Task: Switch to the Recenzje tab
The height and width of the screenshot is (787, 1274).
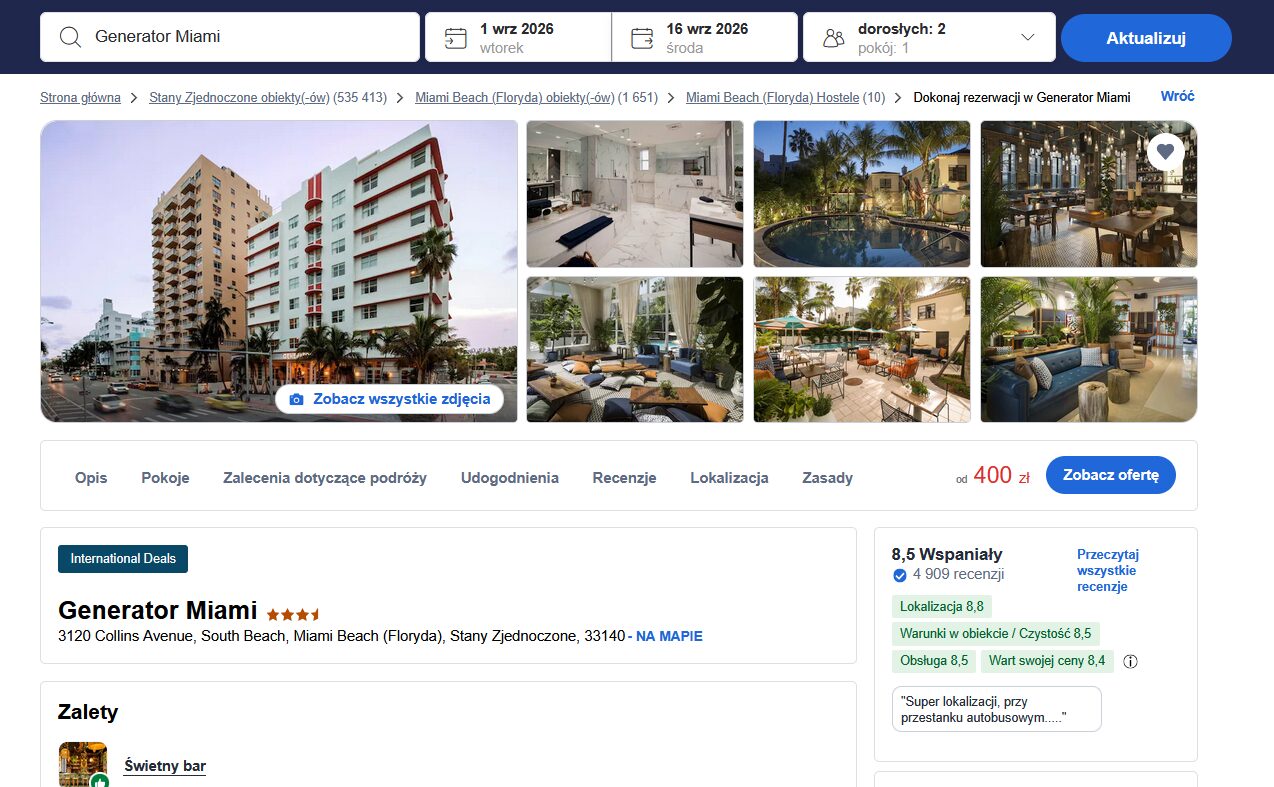Action: click(x=624, y=478)
